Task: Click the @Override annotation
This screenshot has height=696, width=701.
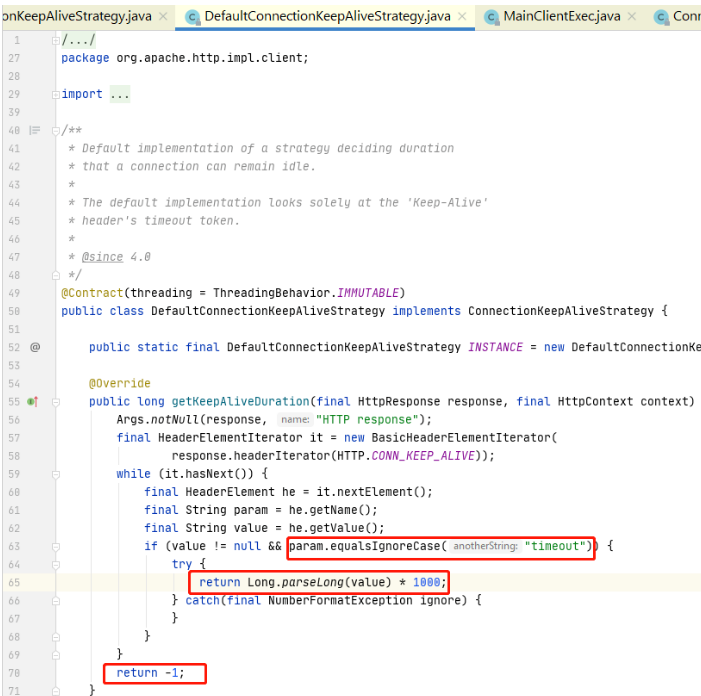Action: pos(119,384)
